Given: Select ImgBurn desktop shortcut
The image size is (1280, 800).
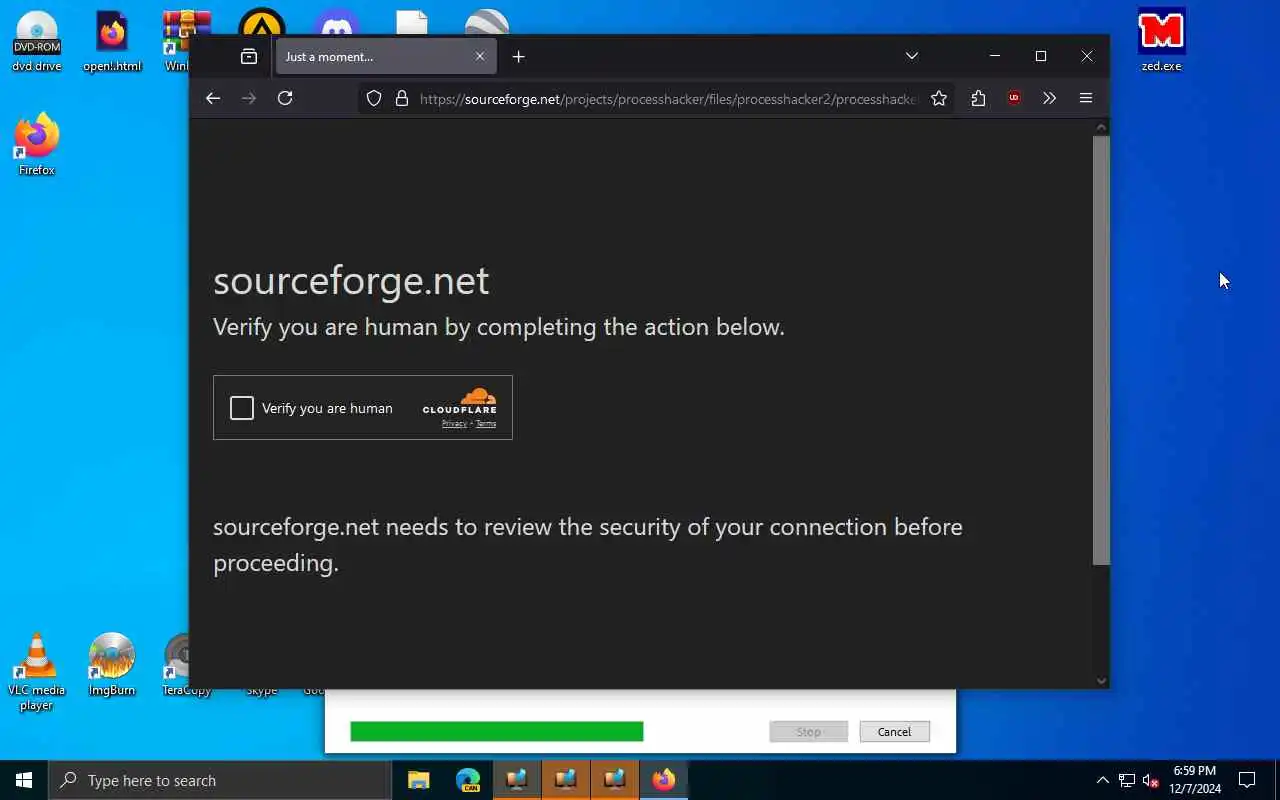Looking at the screenshot, I should pos(112,665).
